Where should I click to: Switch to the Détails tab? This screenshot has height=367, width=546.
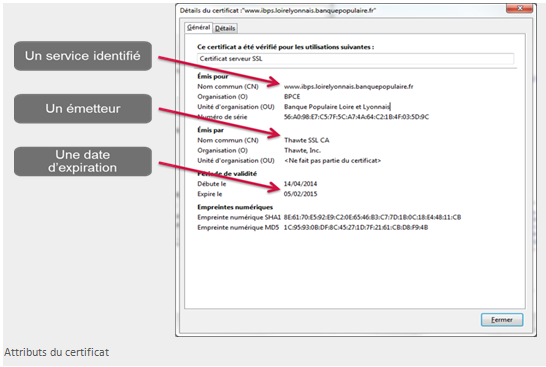[225, 28]
